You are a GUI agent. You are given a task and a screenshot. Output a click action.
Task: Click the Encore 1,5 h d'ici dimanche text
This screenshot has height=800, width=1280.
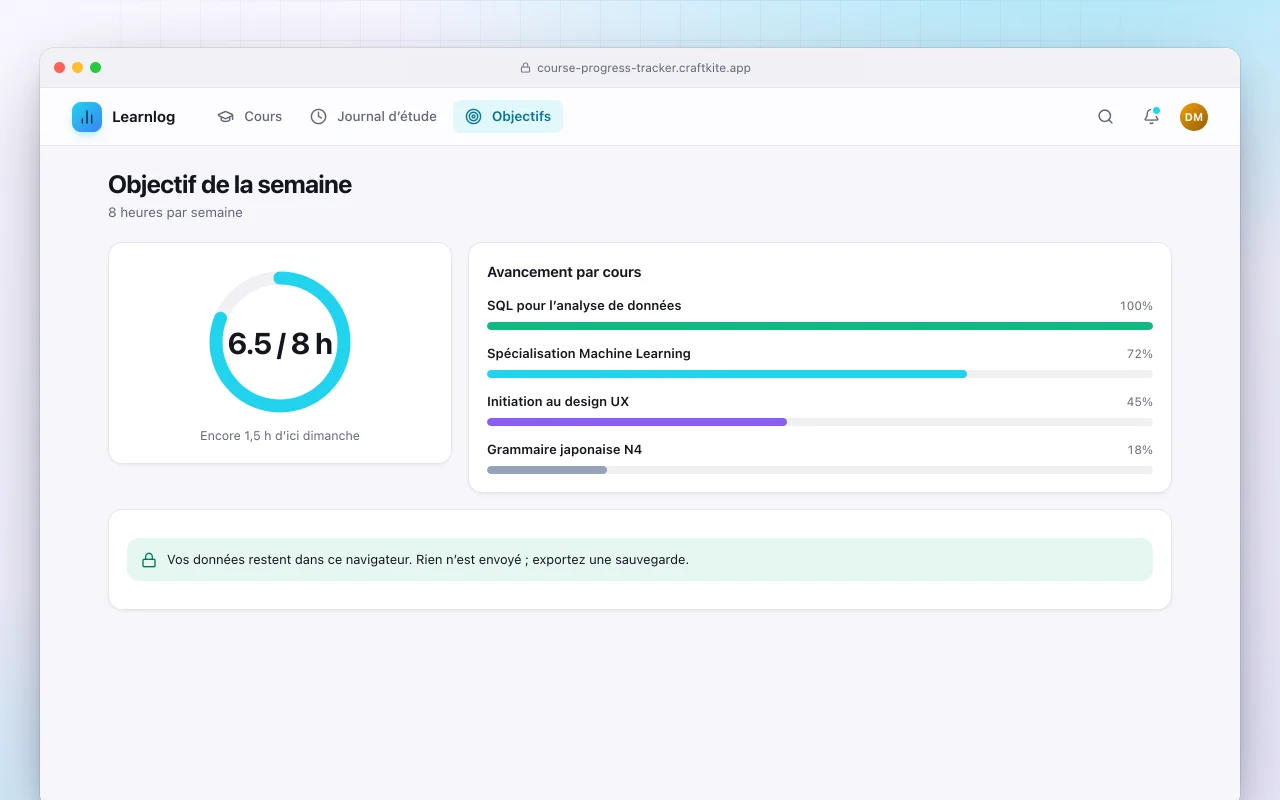coord(280,436)
